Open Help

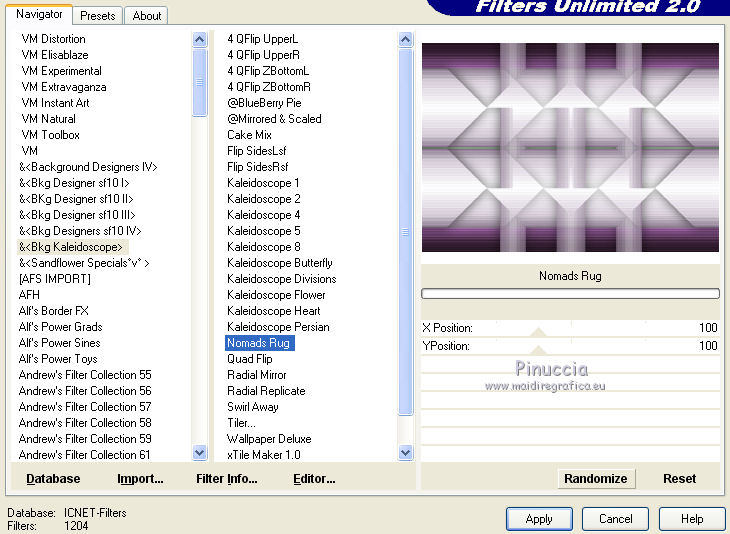692,519
